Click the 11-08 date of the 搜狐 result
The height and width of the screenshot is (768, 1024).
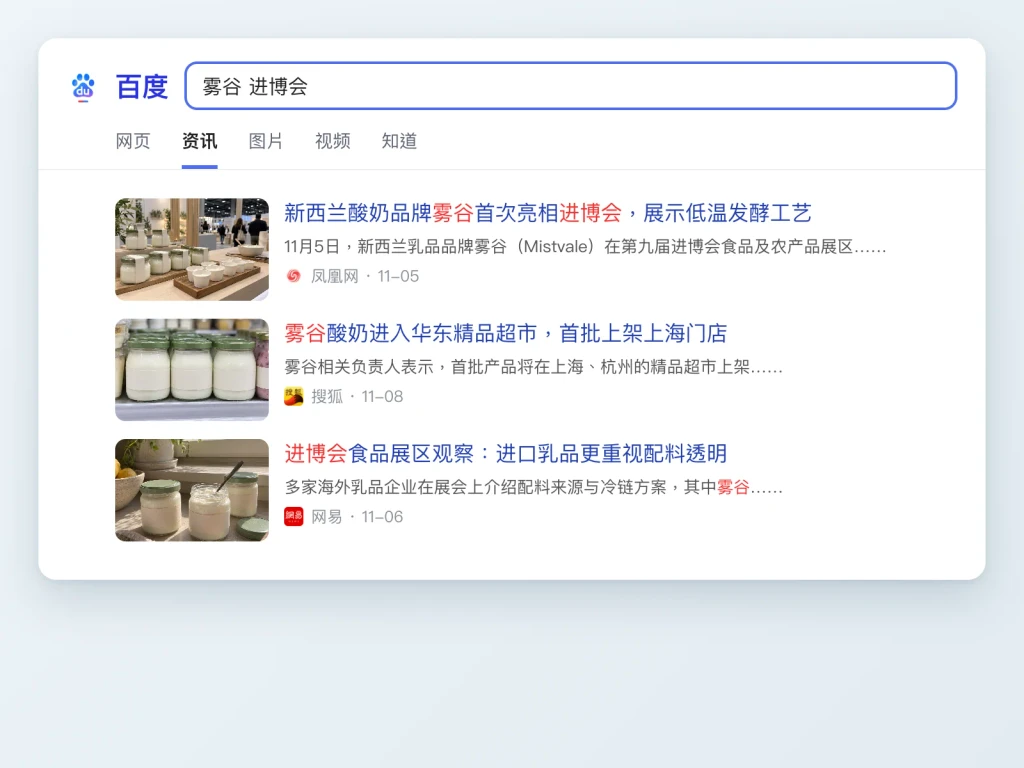coord(383,396)
